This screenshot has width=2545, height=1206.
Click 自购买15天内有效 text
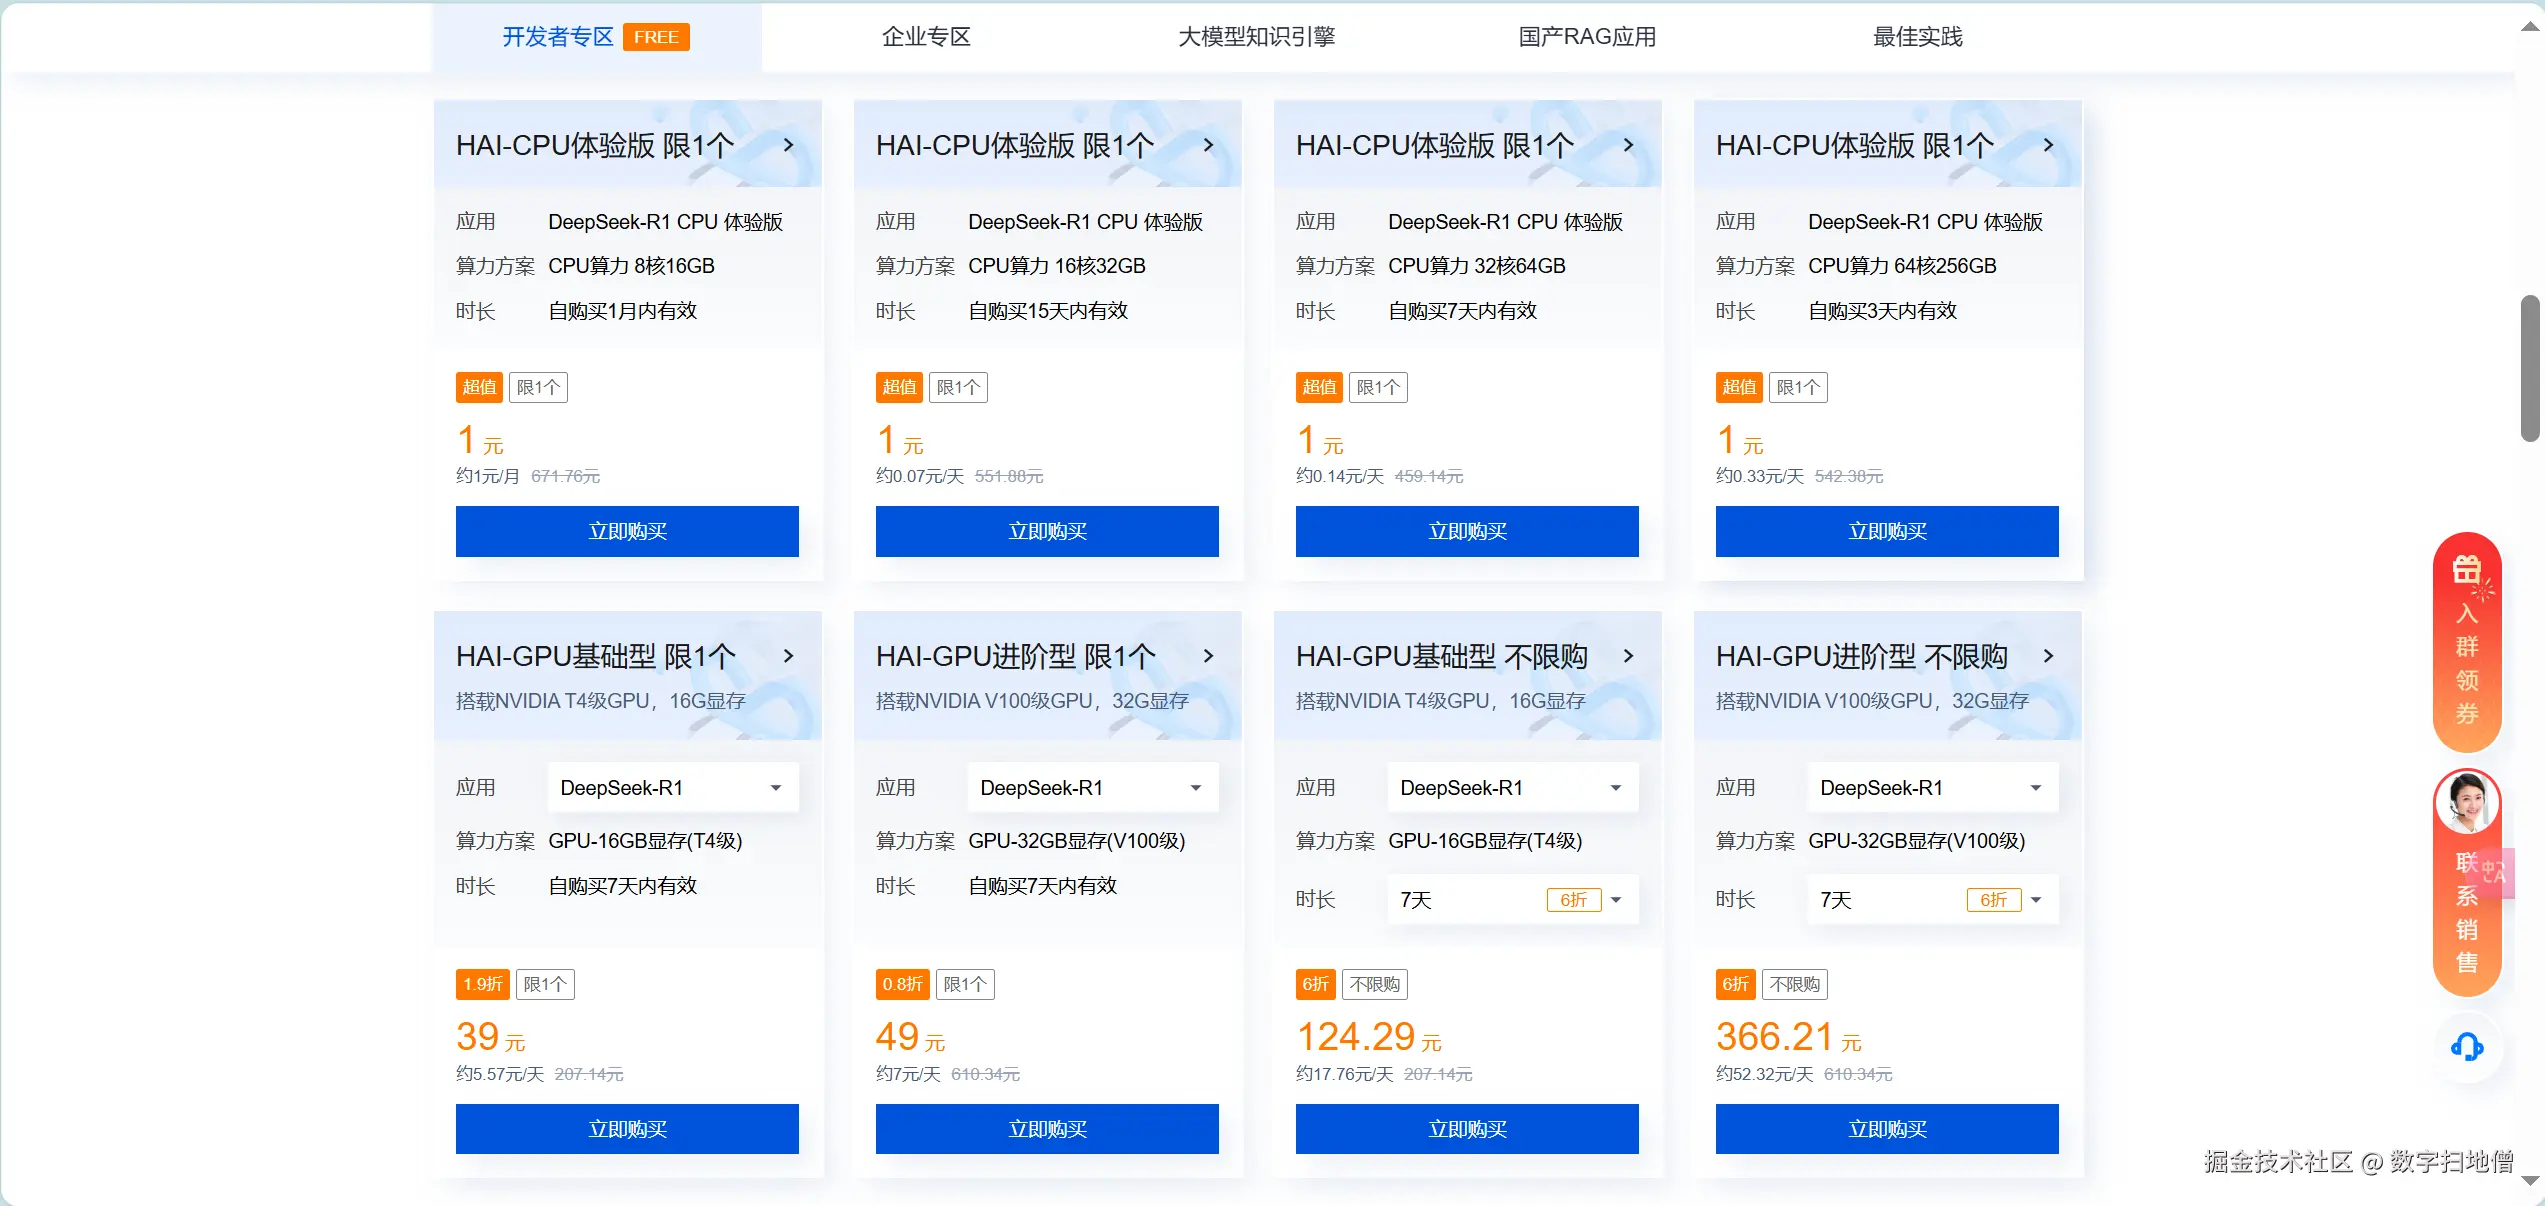(x=1048, y=311)
